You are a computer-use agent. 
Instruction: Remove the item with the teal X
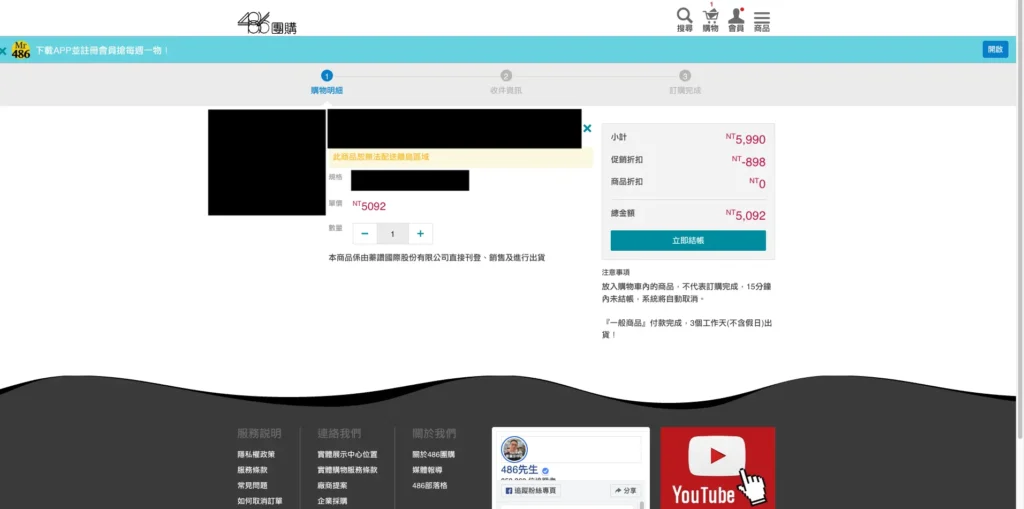tap(587, 128)
